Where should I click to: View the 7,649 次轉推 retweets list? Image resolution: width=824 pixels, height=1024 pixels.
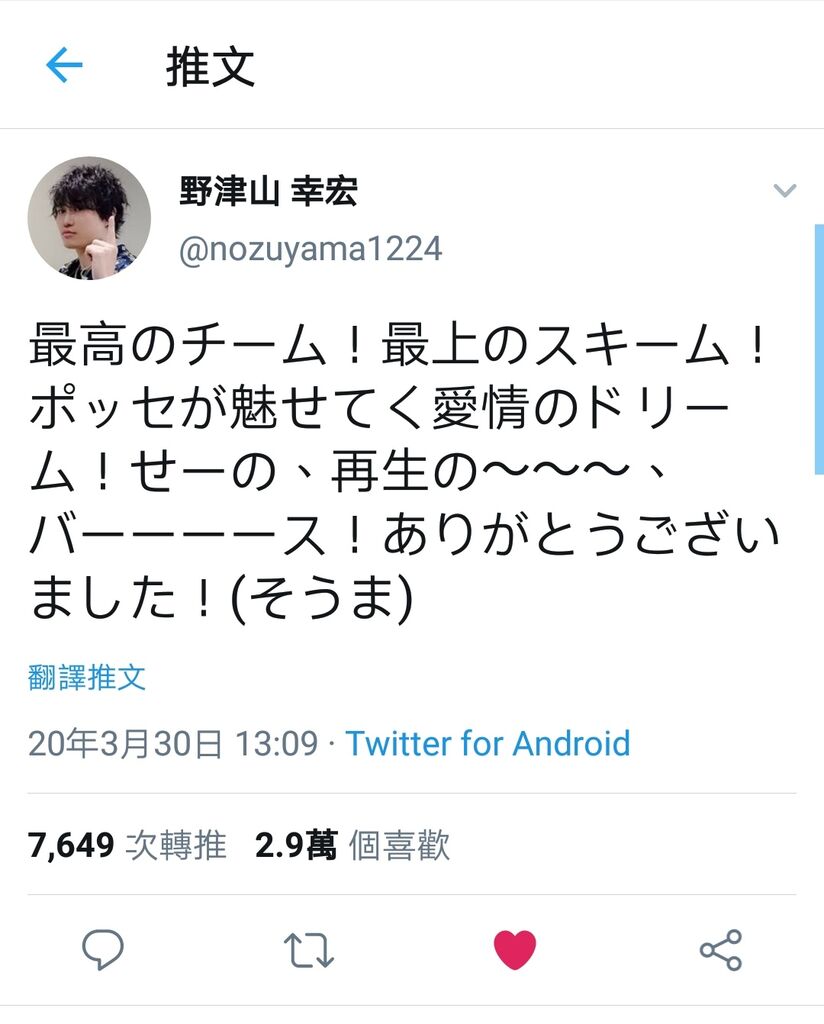pyautogui.click(x=127, y=845)
